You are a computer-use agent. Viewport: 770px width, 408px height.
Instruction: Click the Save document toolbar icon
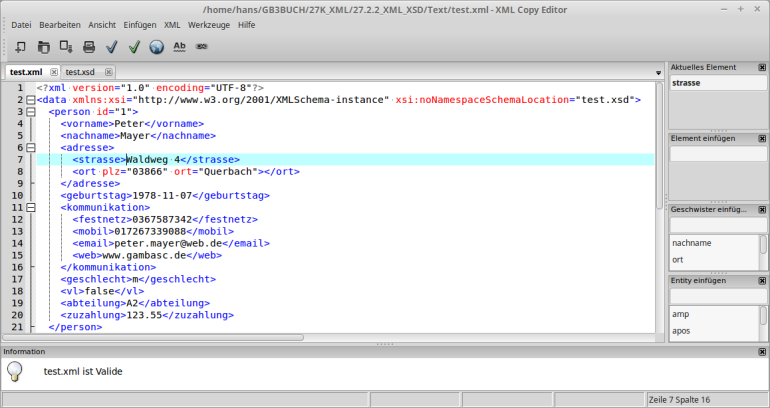66,46
